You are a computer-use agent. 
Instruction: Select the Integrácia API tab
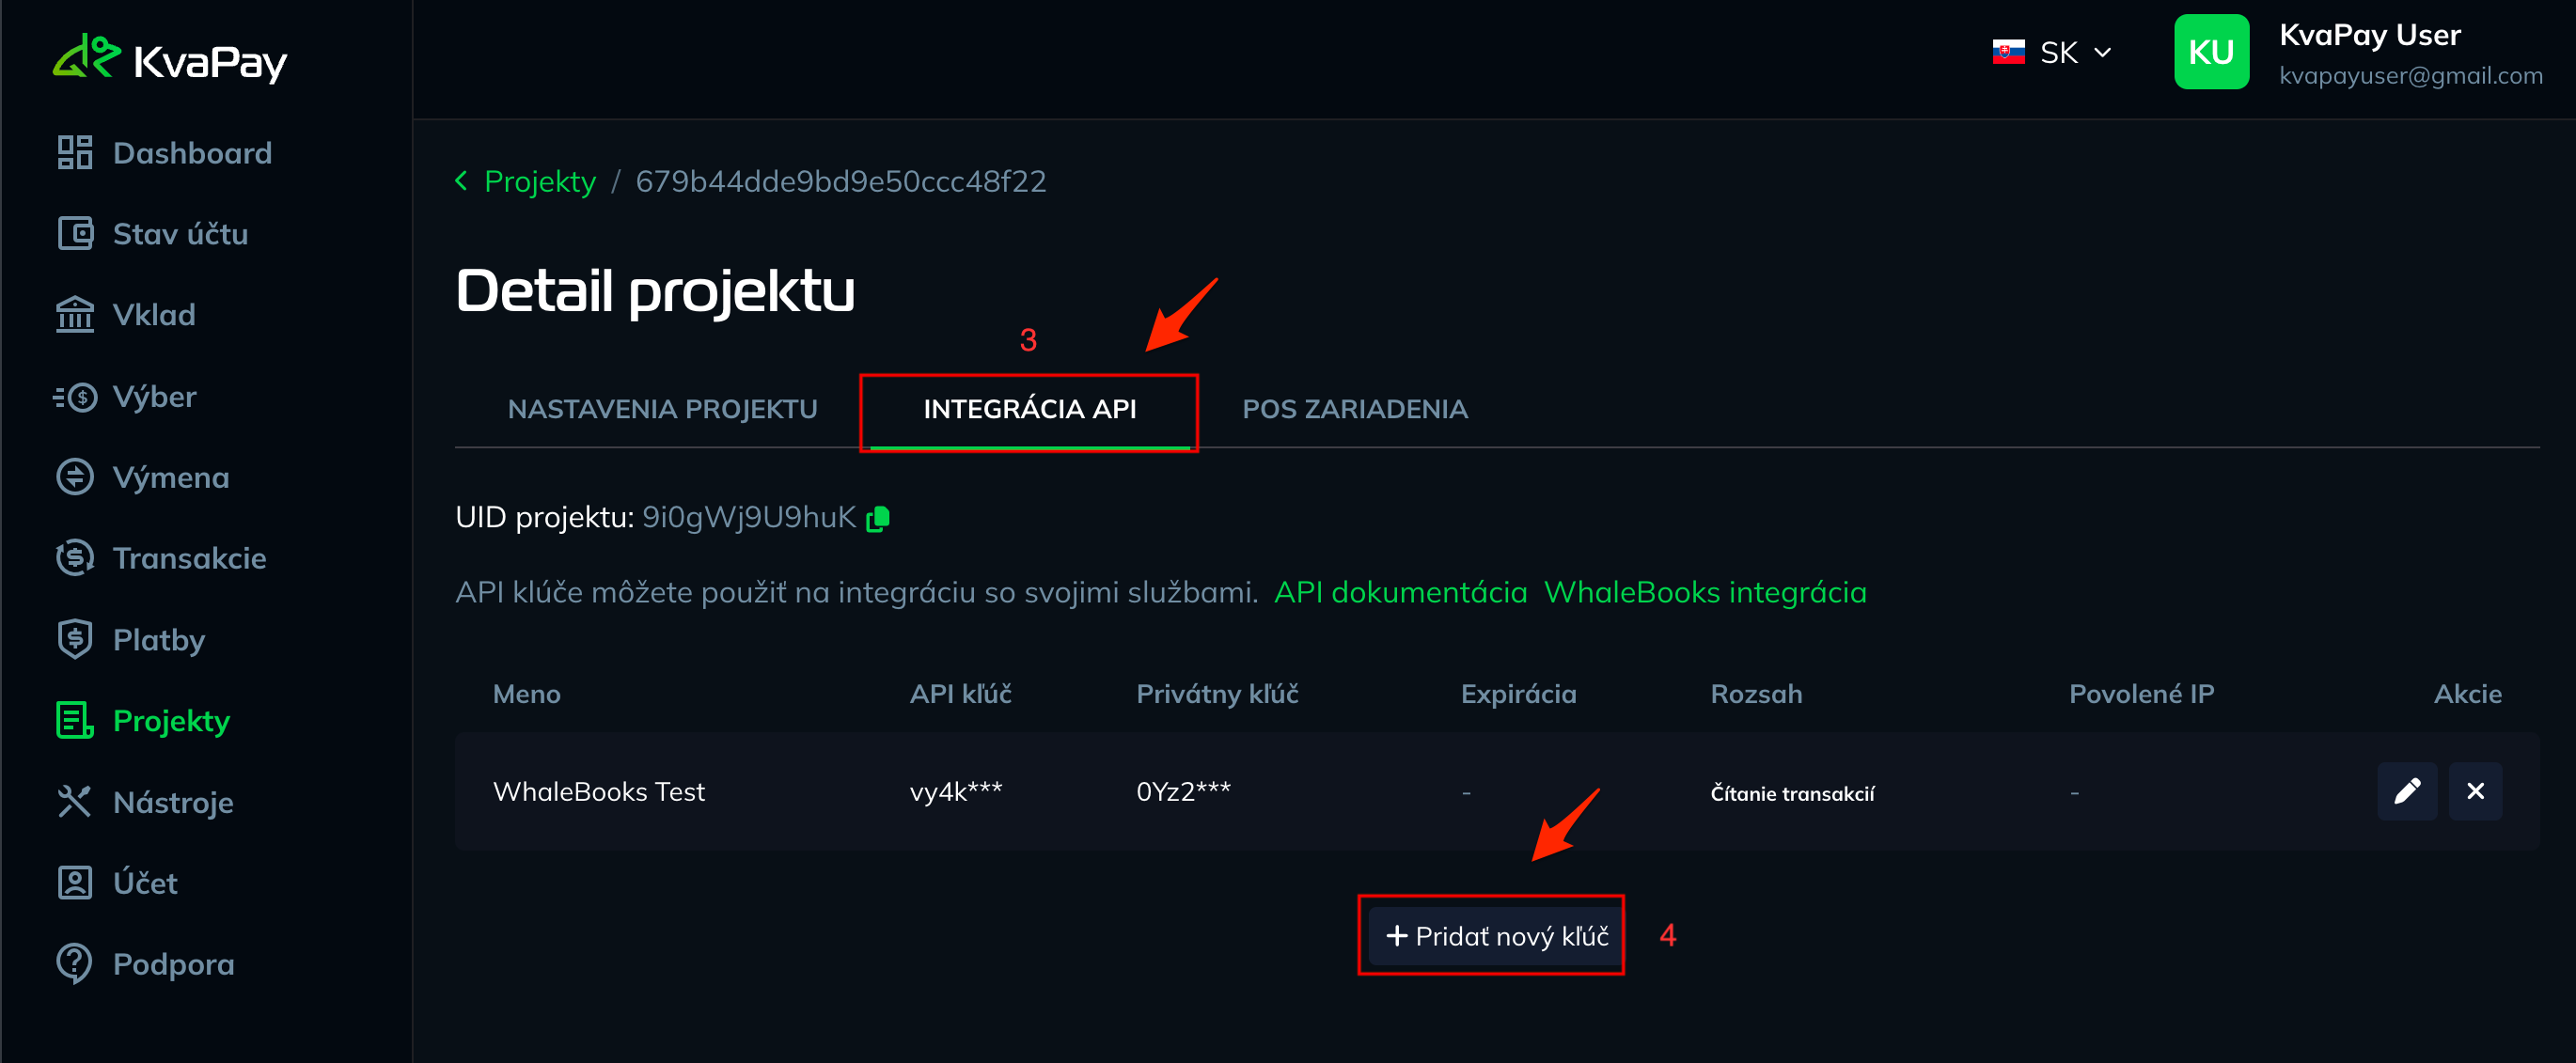[1029, 410]
